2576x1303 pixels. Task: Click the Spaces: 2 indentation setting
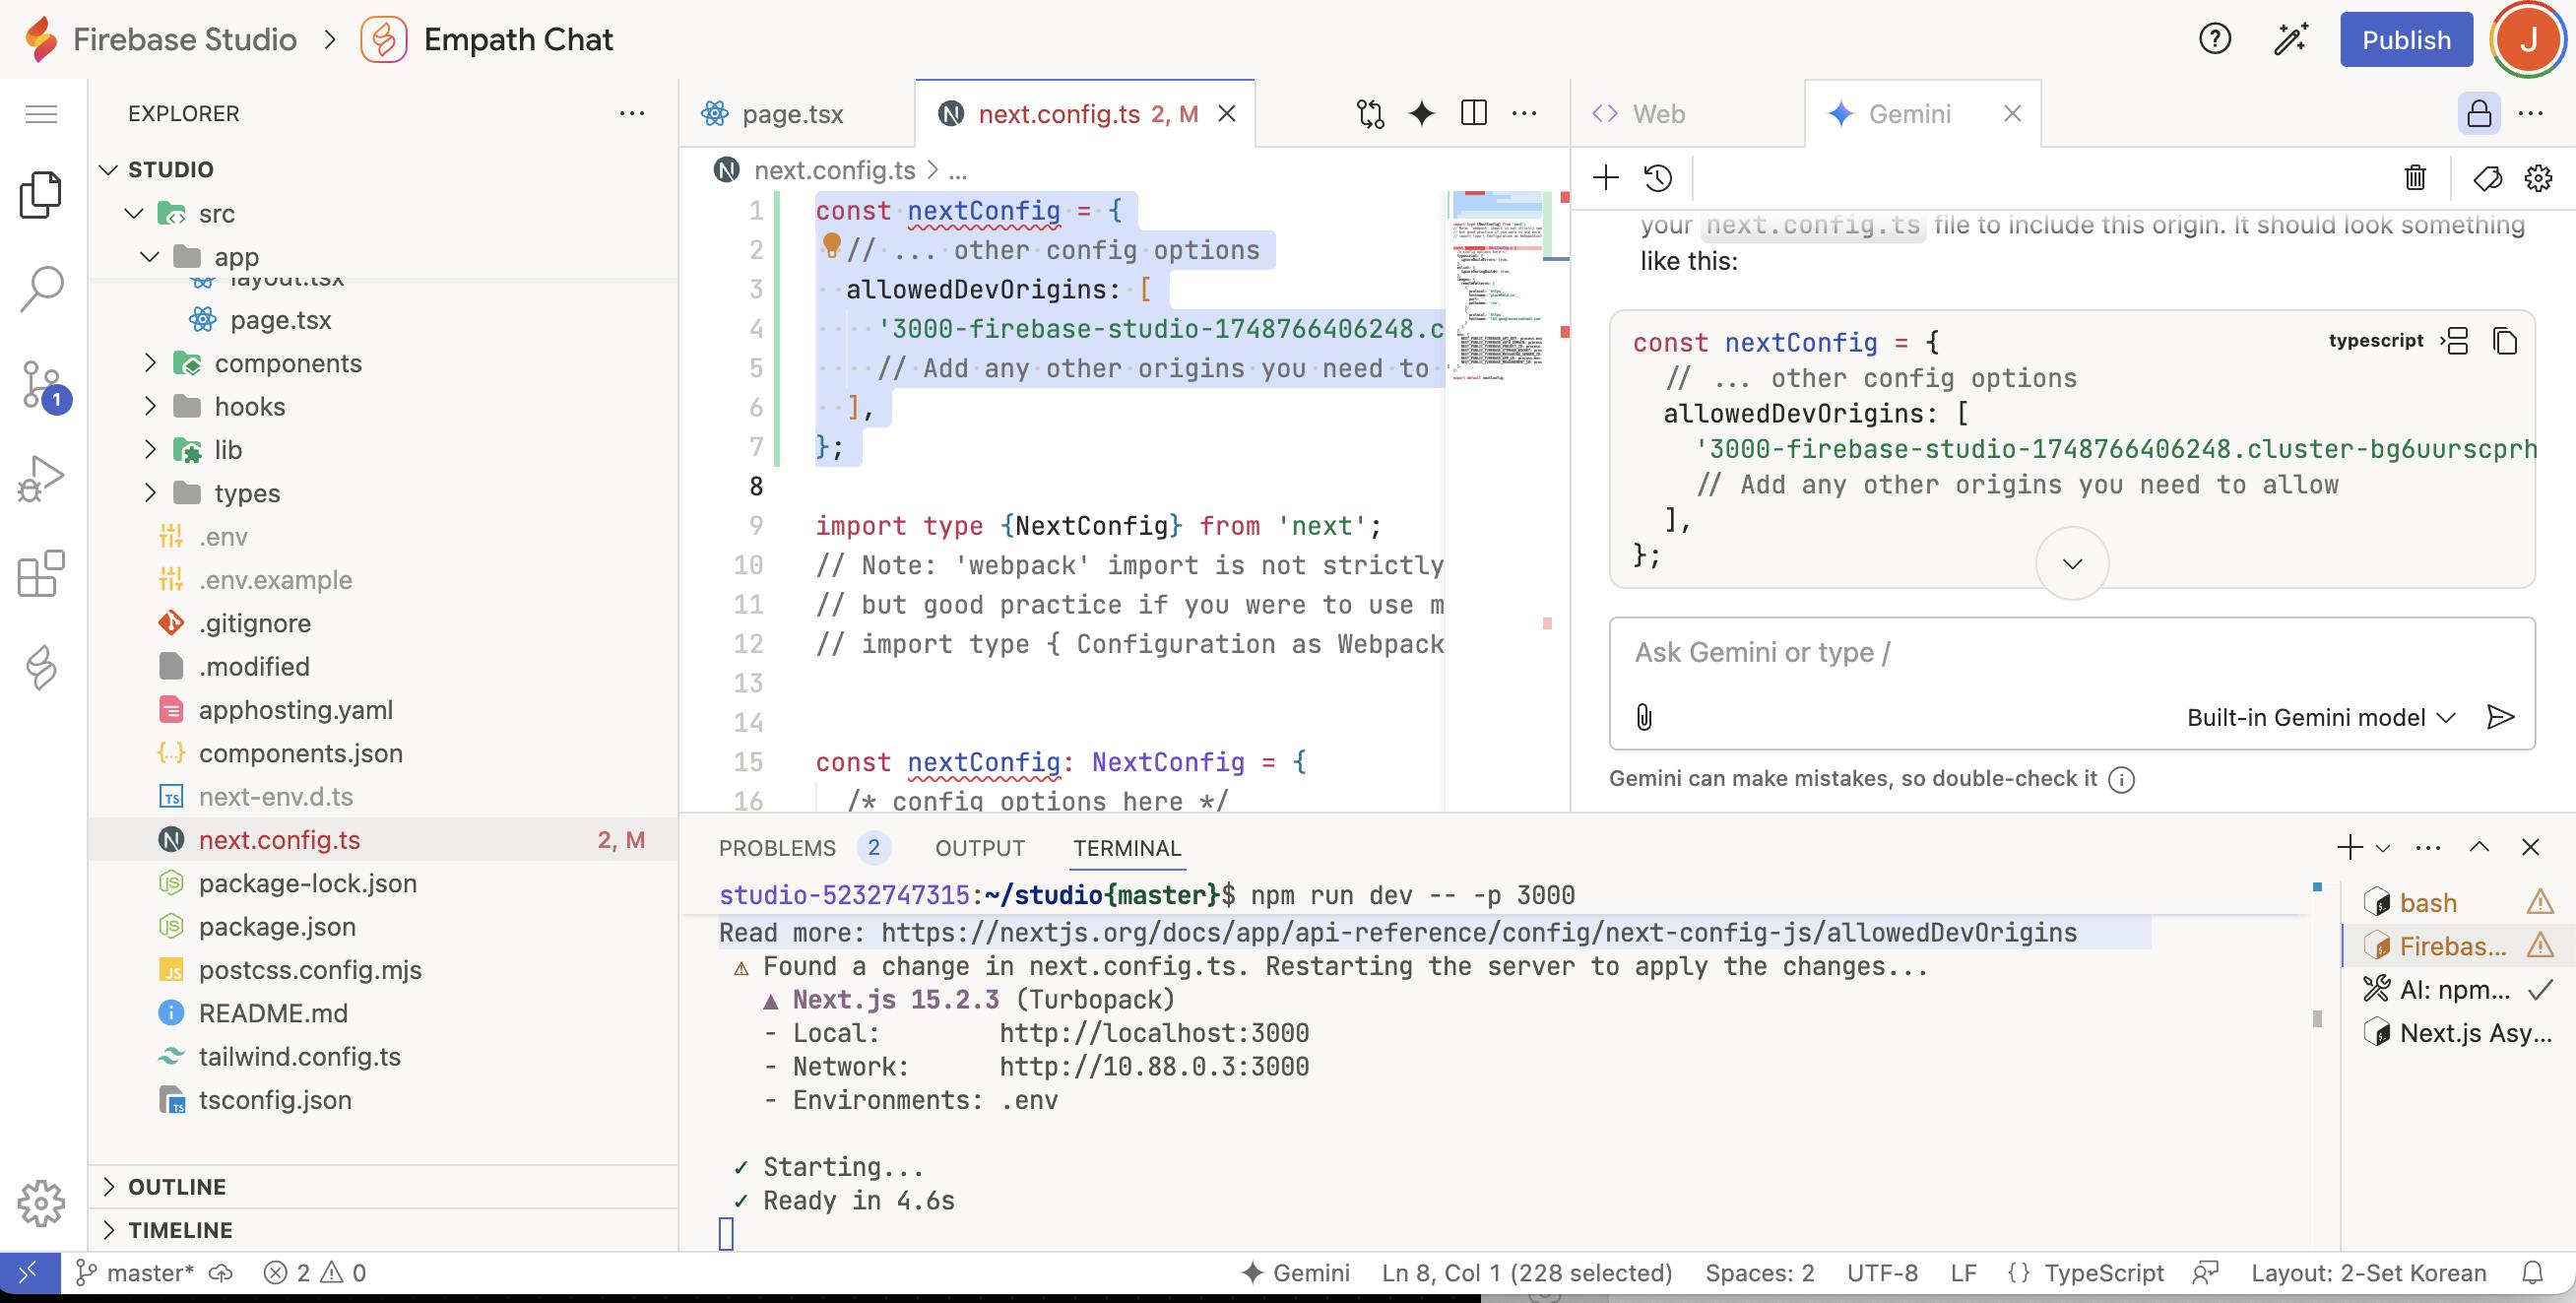pyautogui.click(x=1759, y=1273)
